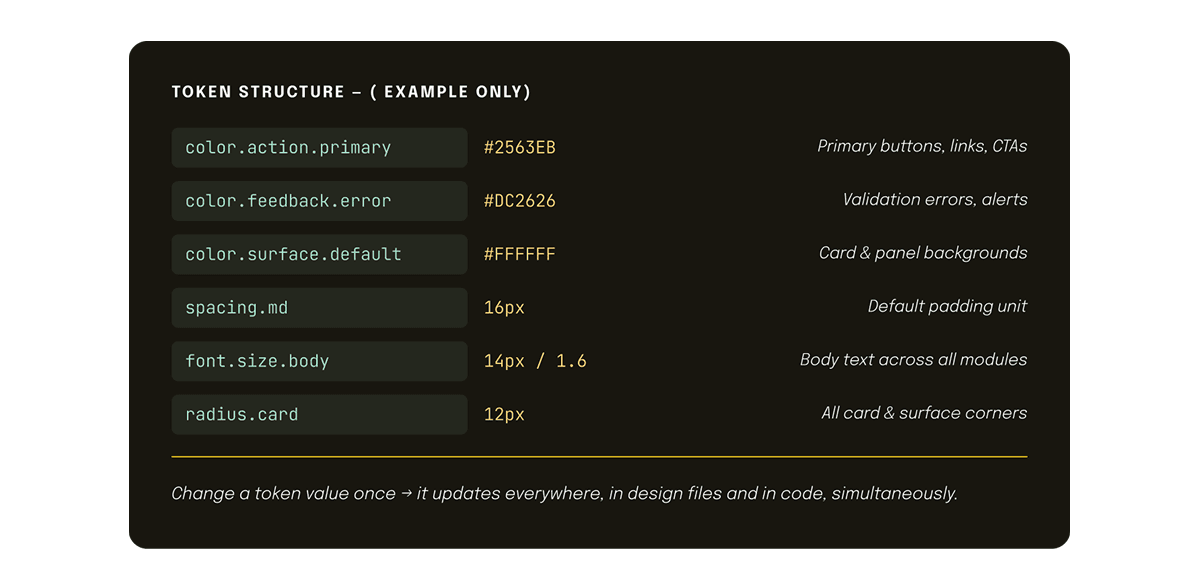
Task: Click the #FFFFFF color value
Action: coord(519,255)
